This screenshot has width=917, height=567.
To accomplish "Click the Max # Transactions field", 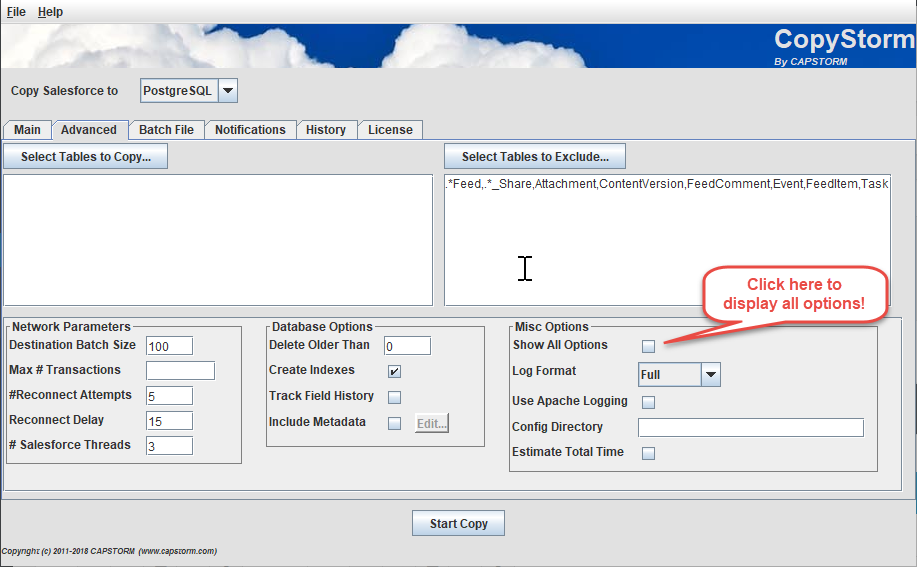I will point(180,371).
